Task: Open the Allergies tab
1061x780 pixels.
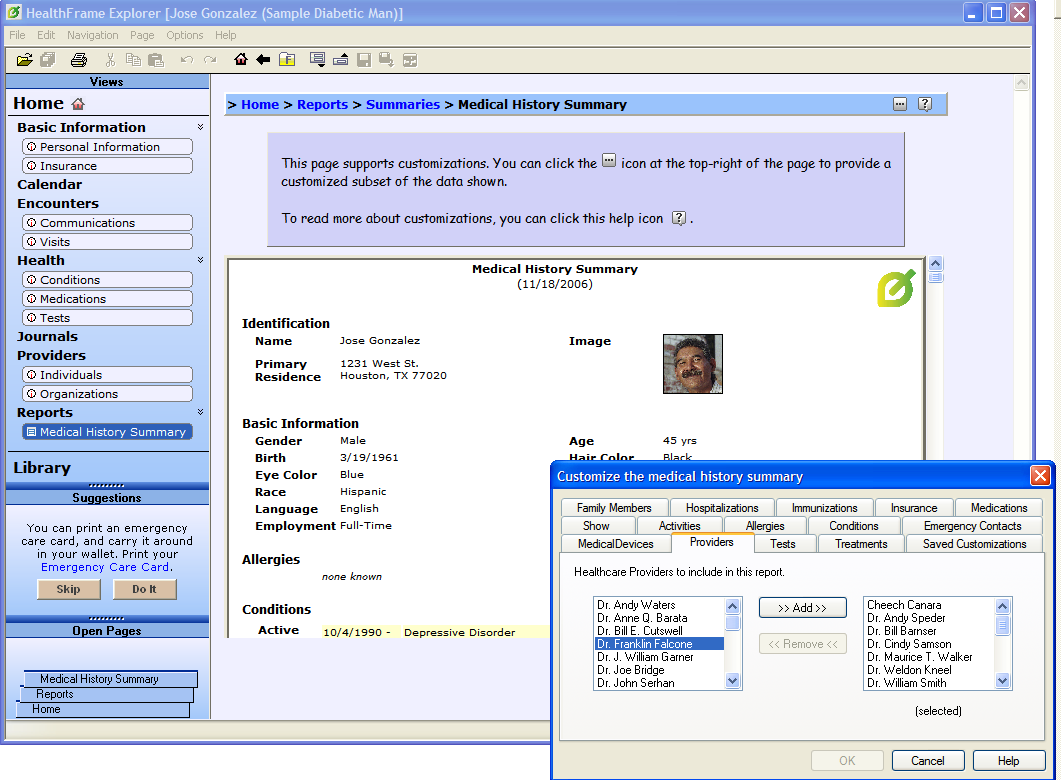Action: point(765,526)
